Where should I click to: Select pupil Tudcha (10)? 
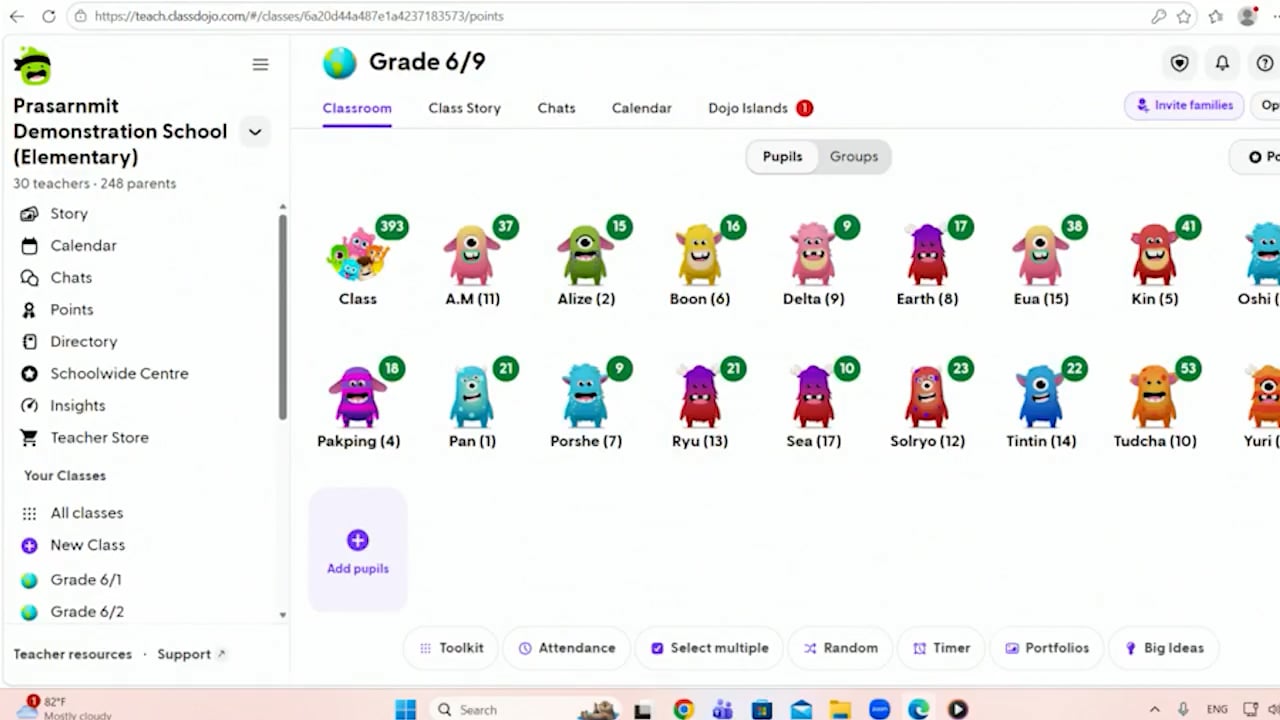tap(1155, 404)
